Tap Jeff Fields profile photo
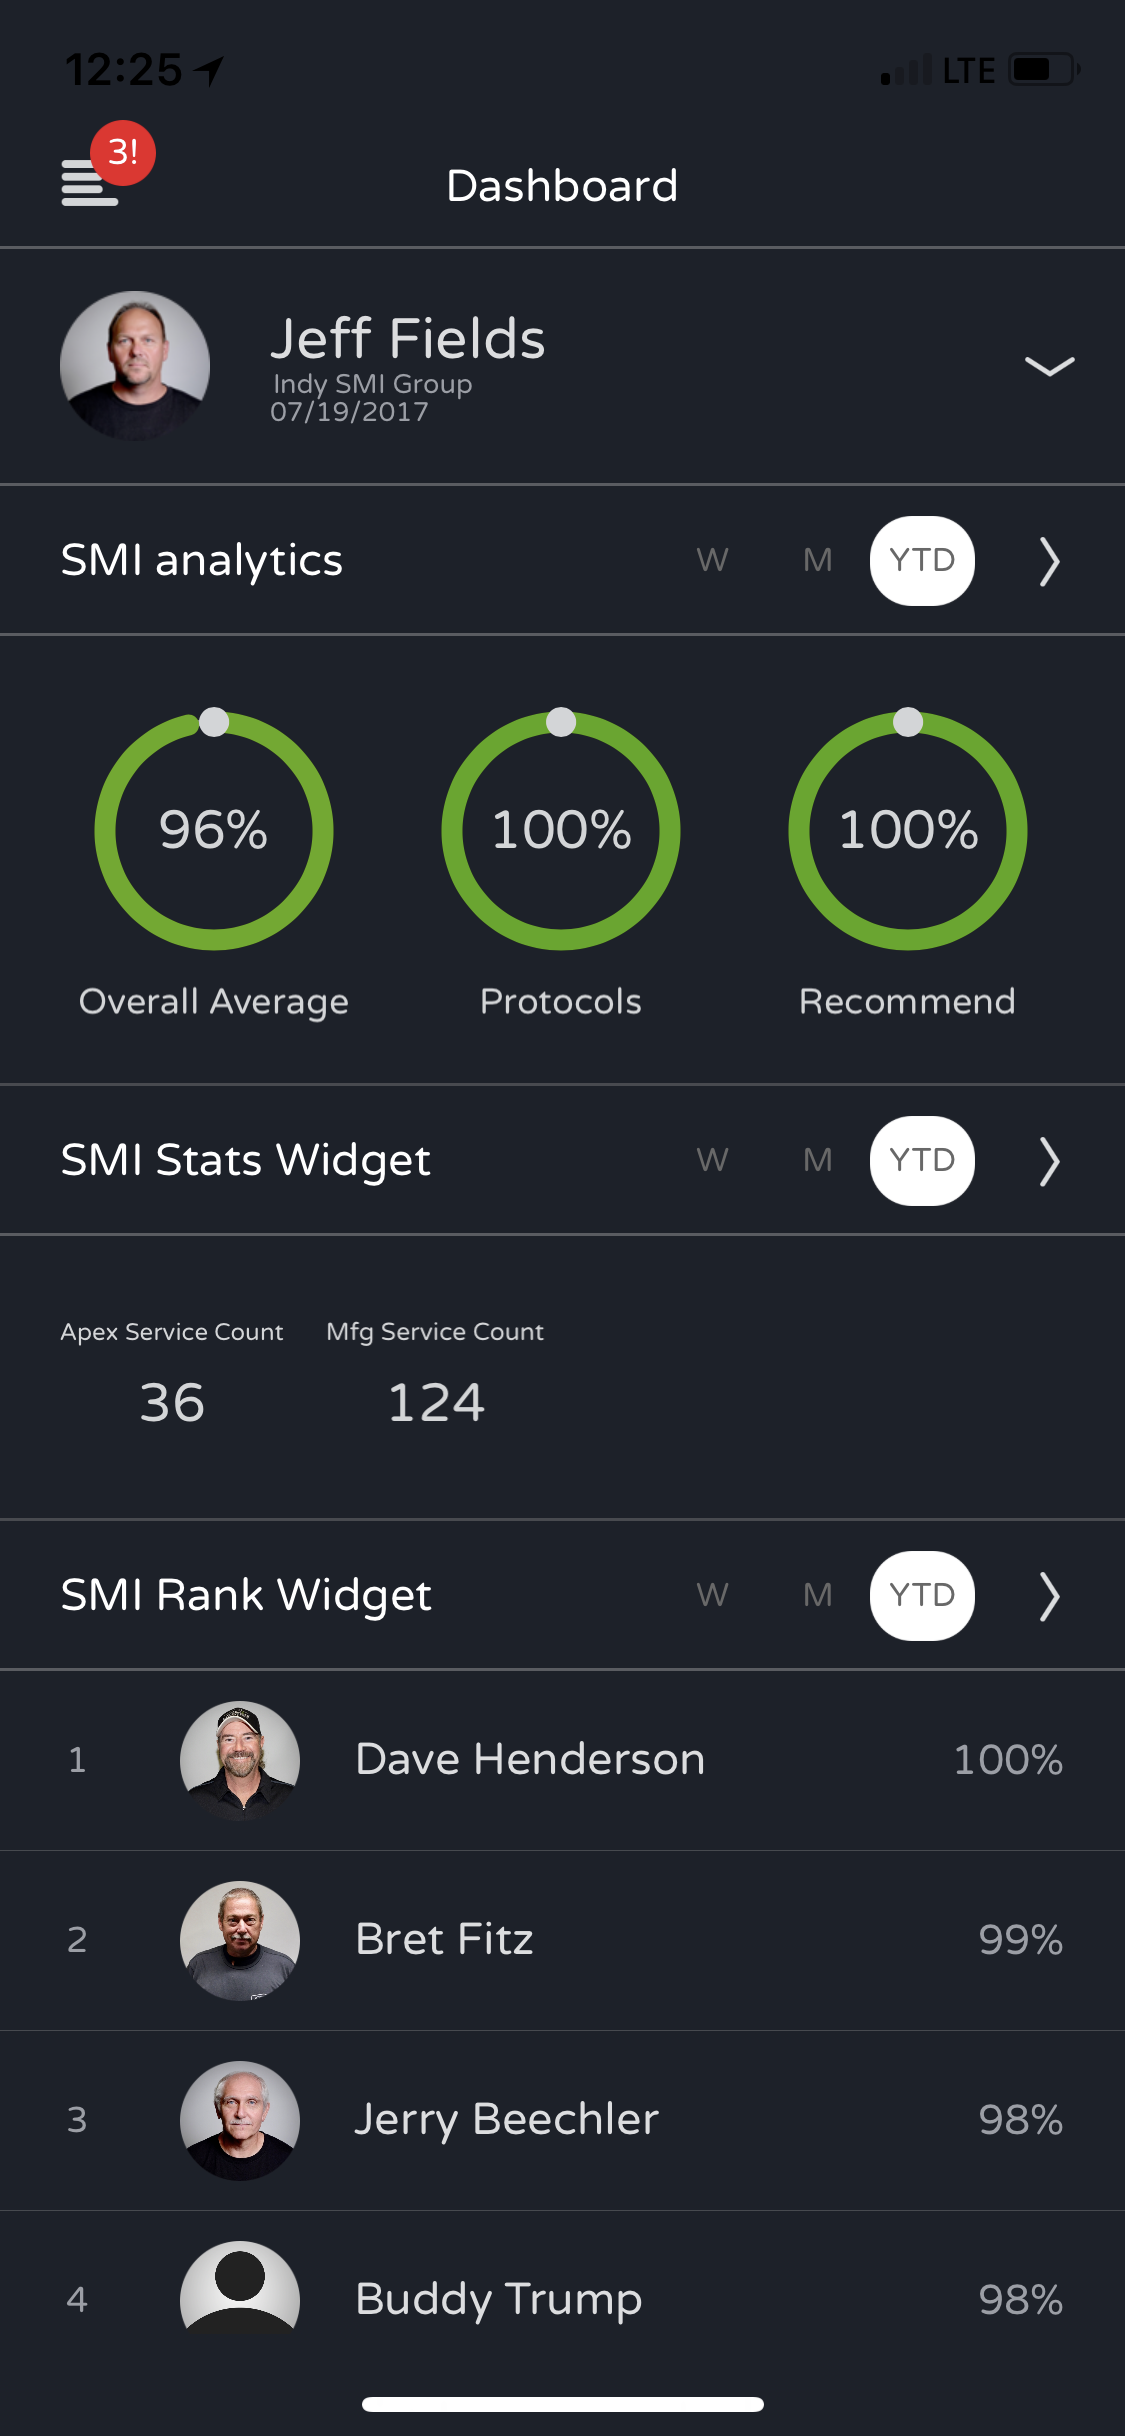Viewport: 1125px width, 2436px height. pos(135,366)
